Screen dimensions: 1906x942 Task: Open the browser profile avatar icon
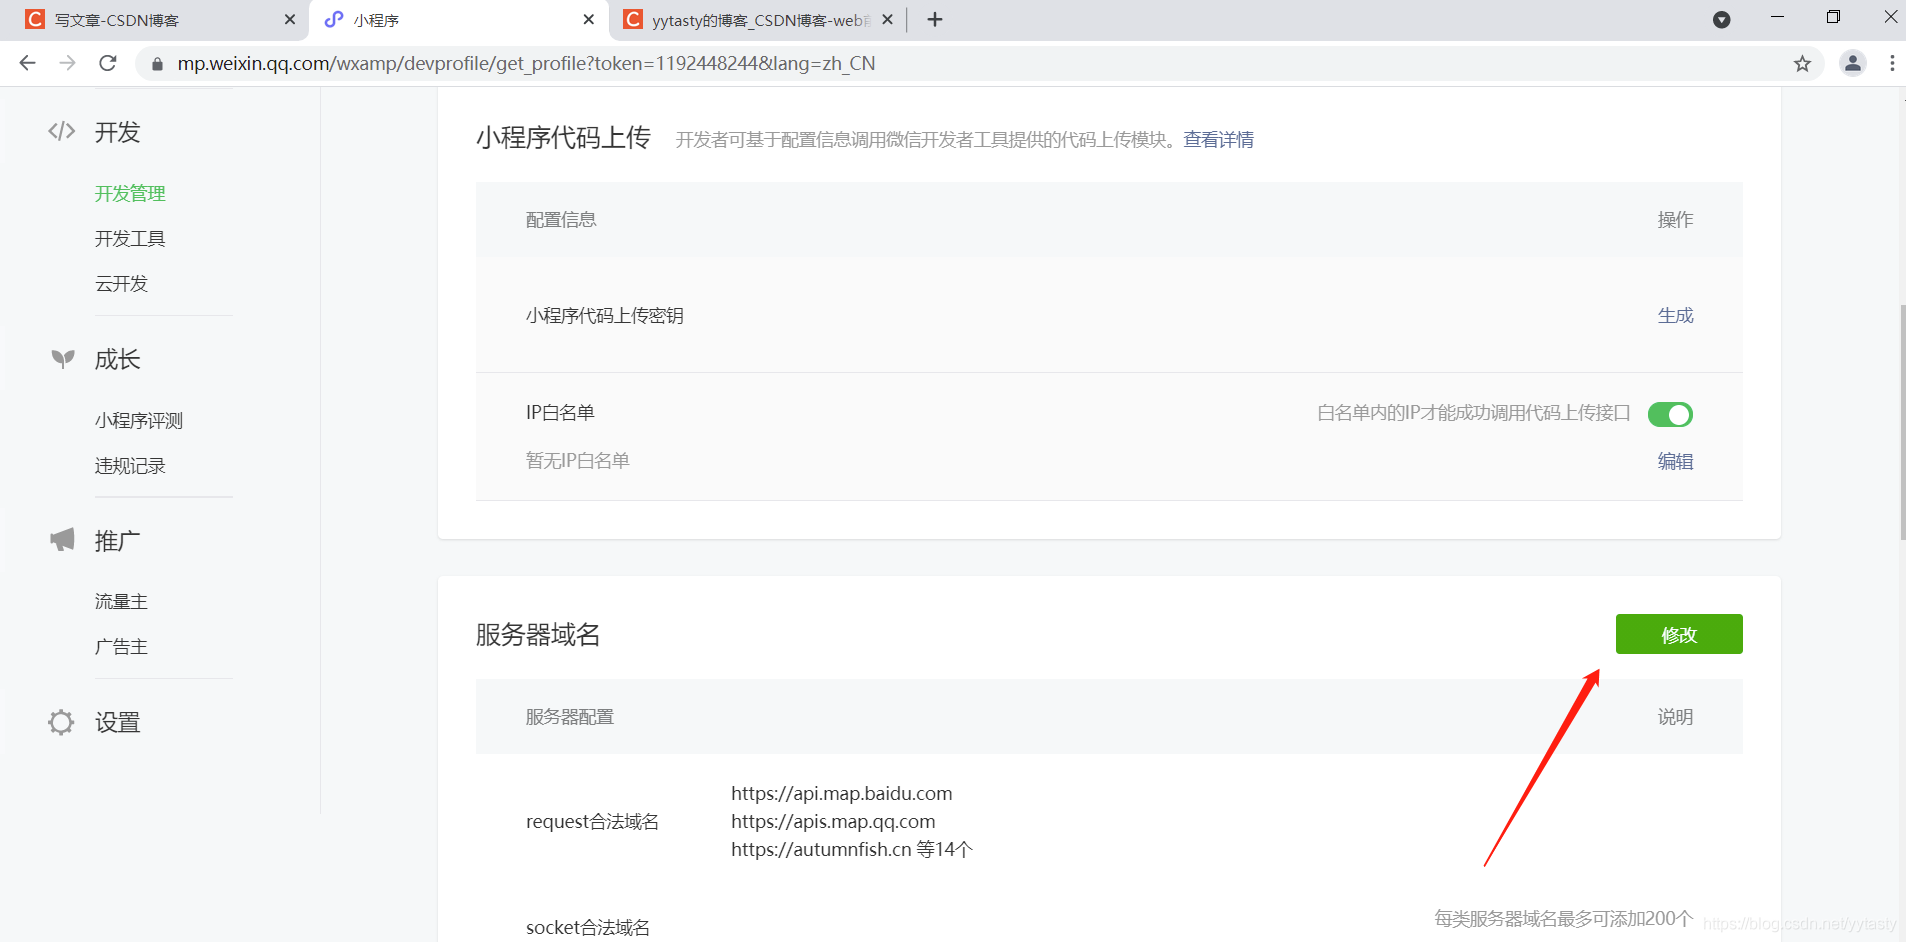click(1853, 63)
